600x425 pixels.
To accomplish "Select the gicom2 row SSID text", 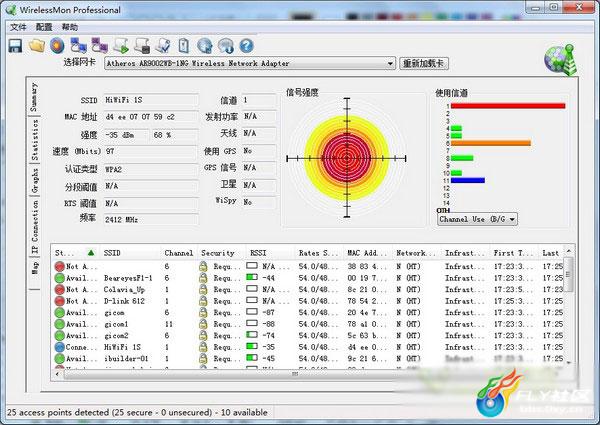I will pos(116,335).
